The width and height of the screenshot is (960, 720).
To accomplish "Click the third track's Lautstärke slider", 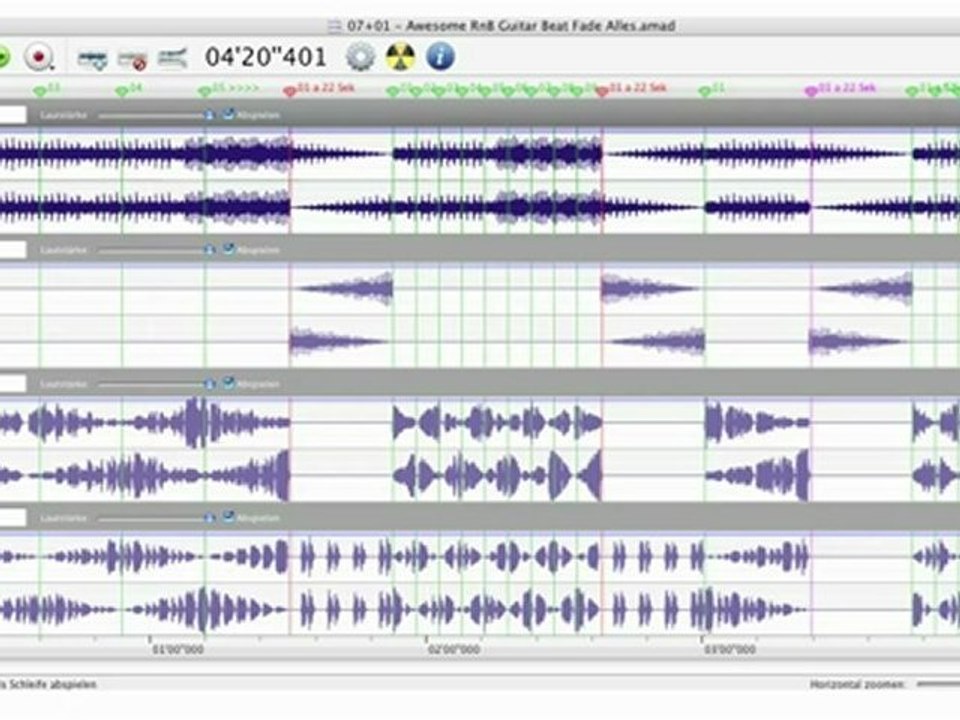I will [x=157, y=384].
